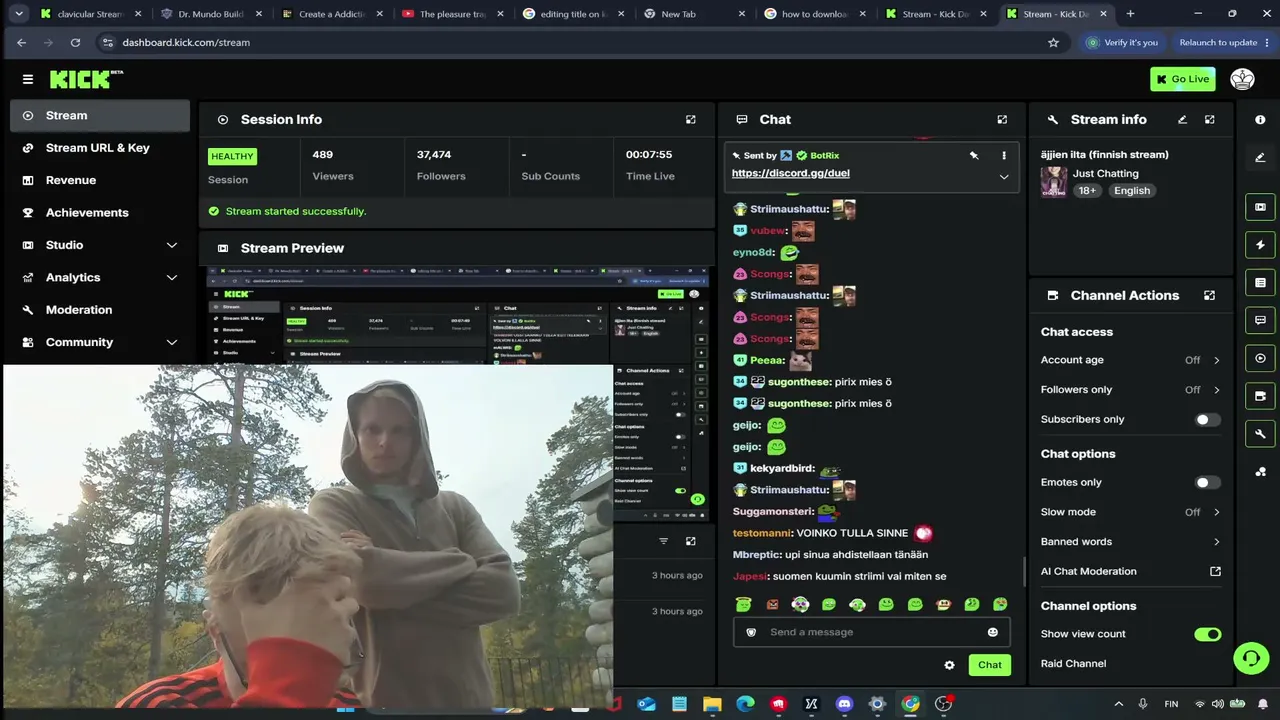Screen dimensions: 1280x720
Task: Expand the Session Info panel to fullscreen
Action: (690, 119)
